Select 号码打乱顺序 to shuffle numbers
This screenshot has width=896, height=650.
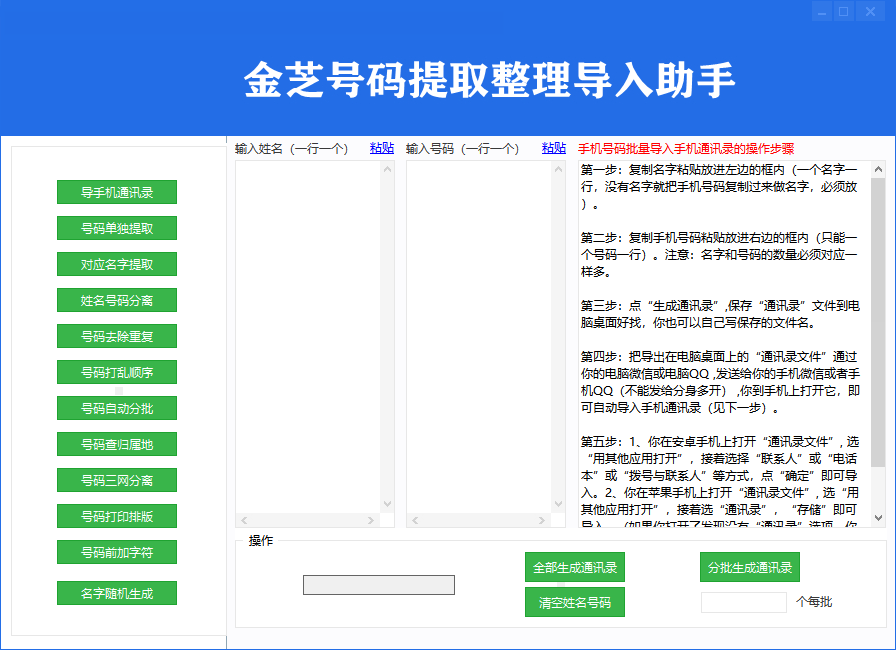(116, 372)
